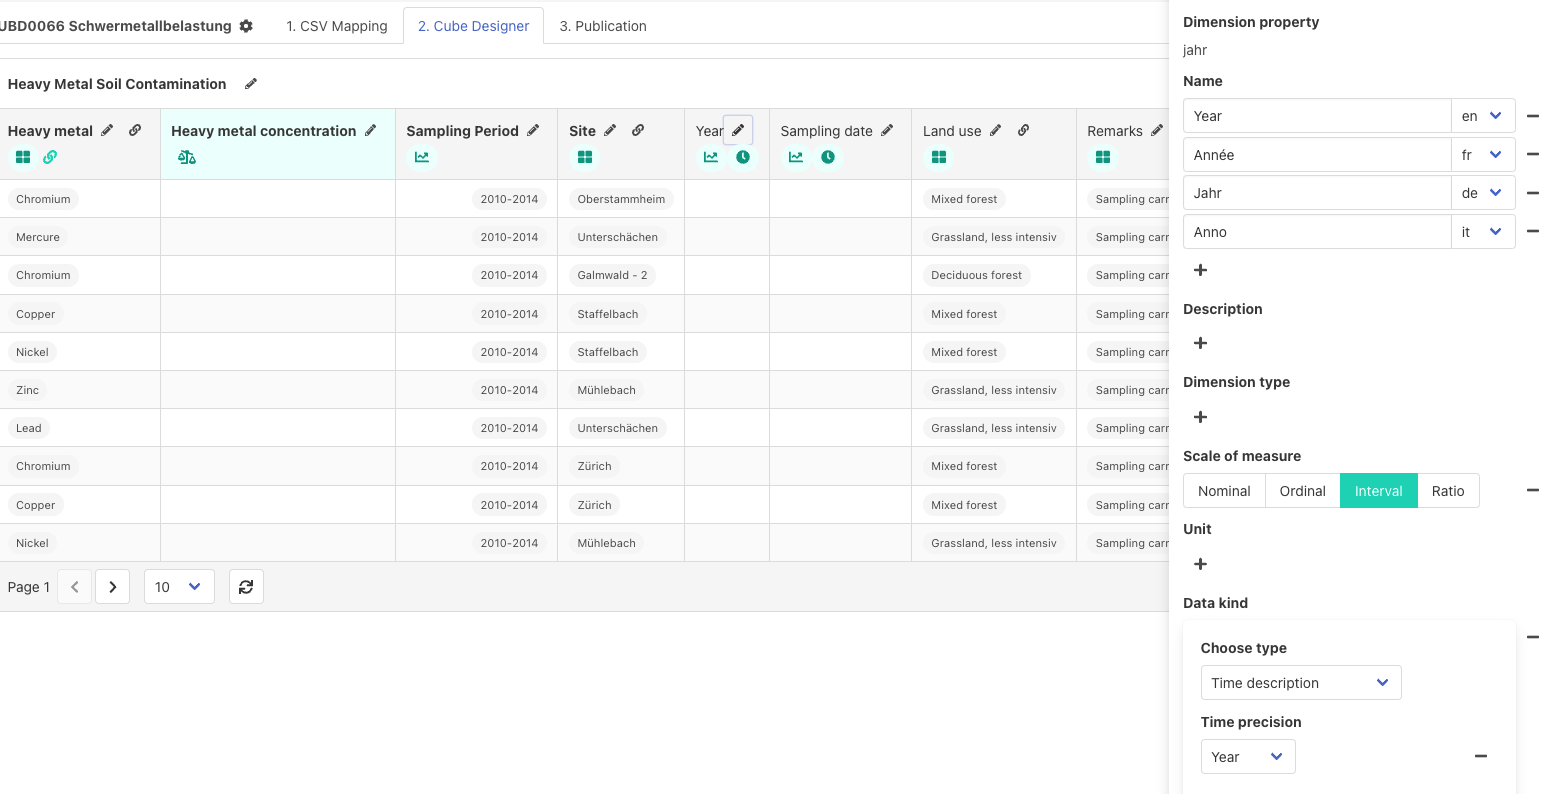Click the balance scale icon under Heavy metal concentration
Image resolution: width=1560 pixels, height=794 pixels.
pos(187,157)
